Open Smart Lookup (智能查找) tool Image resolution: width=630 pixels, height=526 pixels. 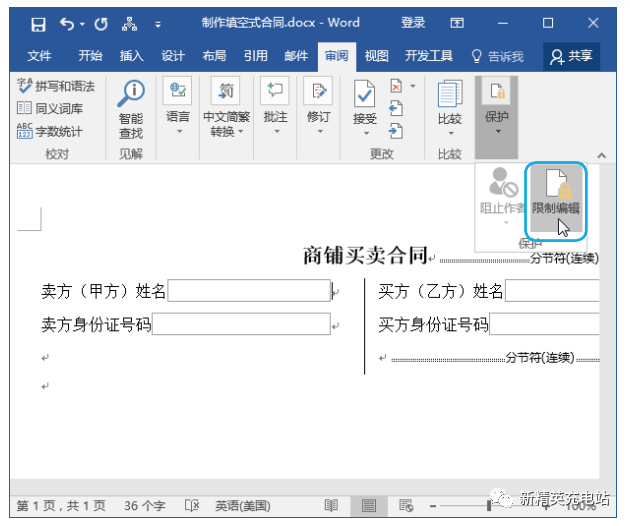131,109
